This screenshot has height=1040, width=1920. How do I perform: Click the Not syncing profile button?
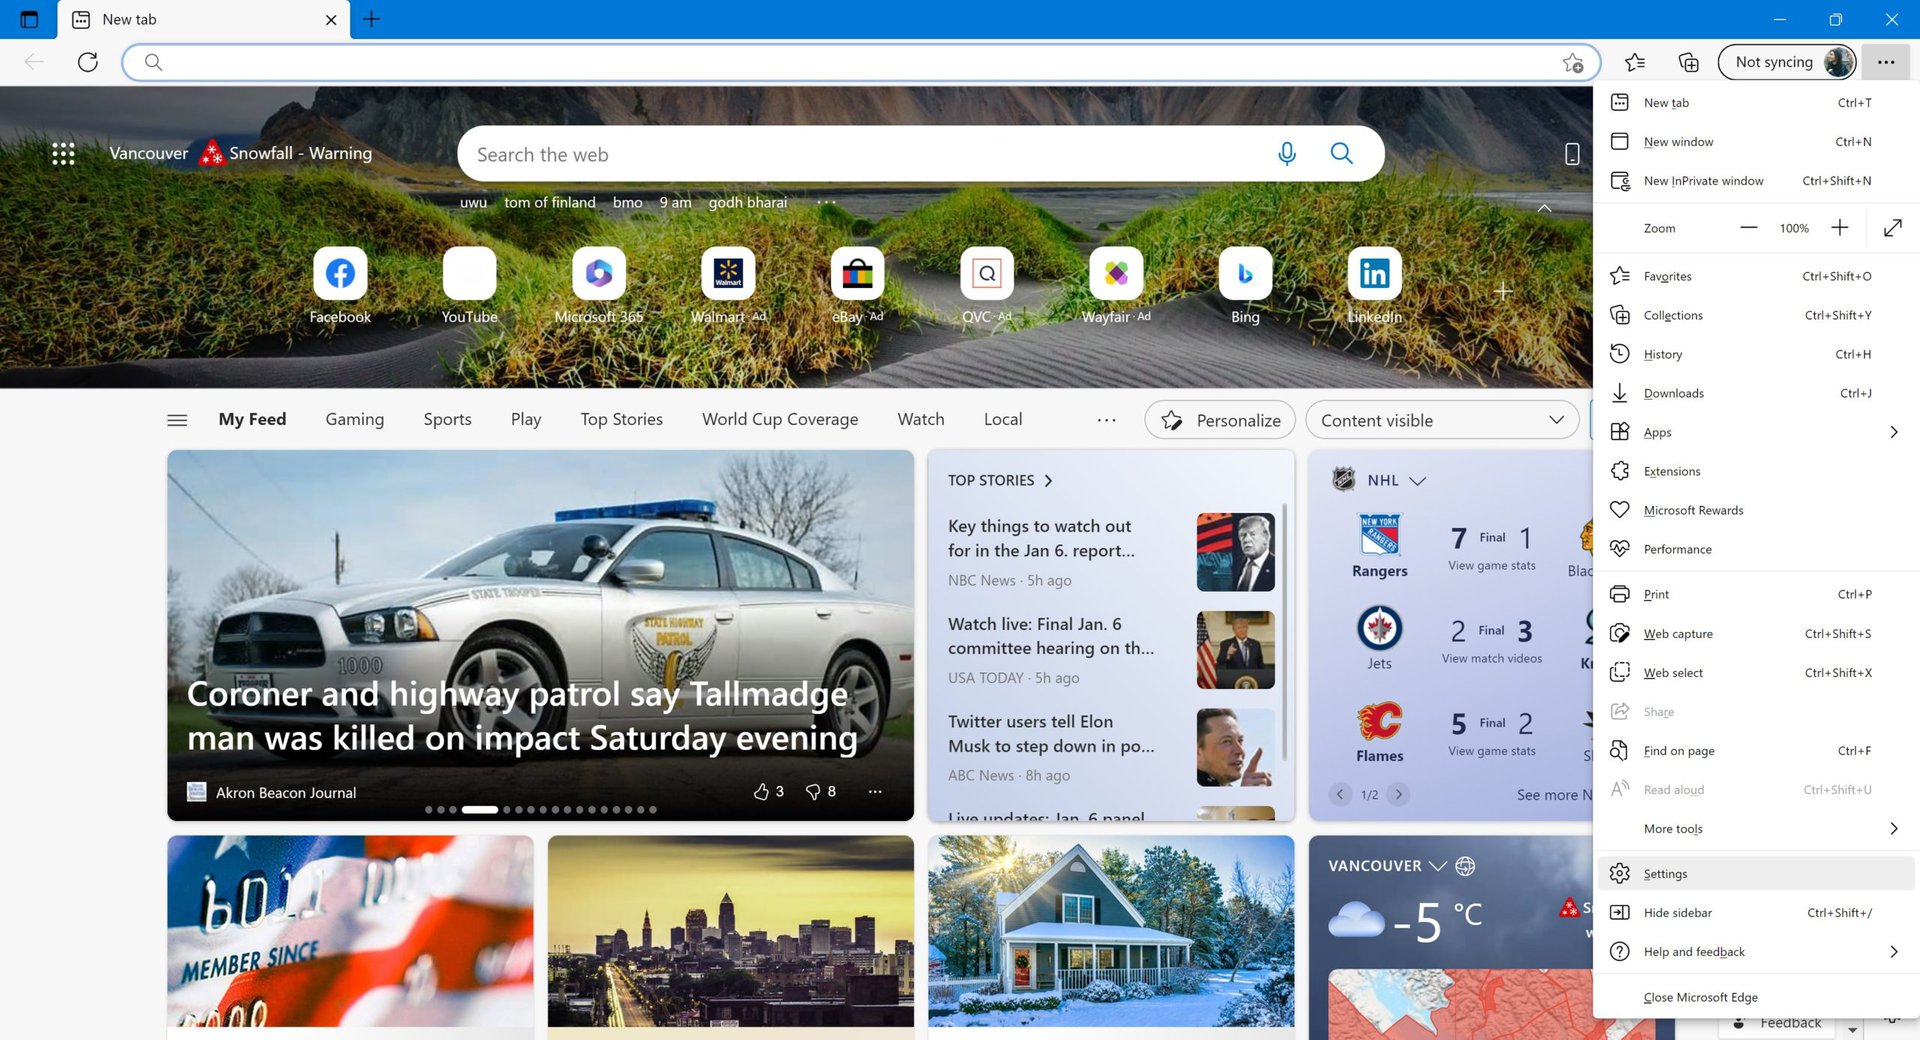click(x=1787, y=62)
